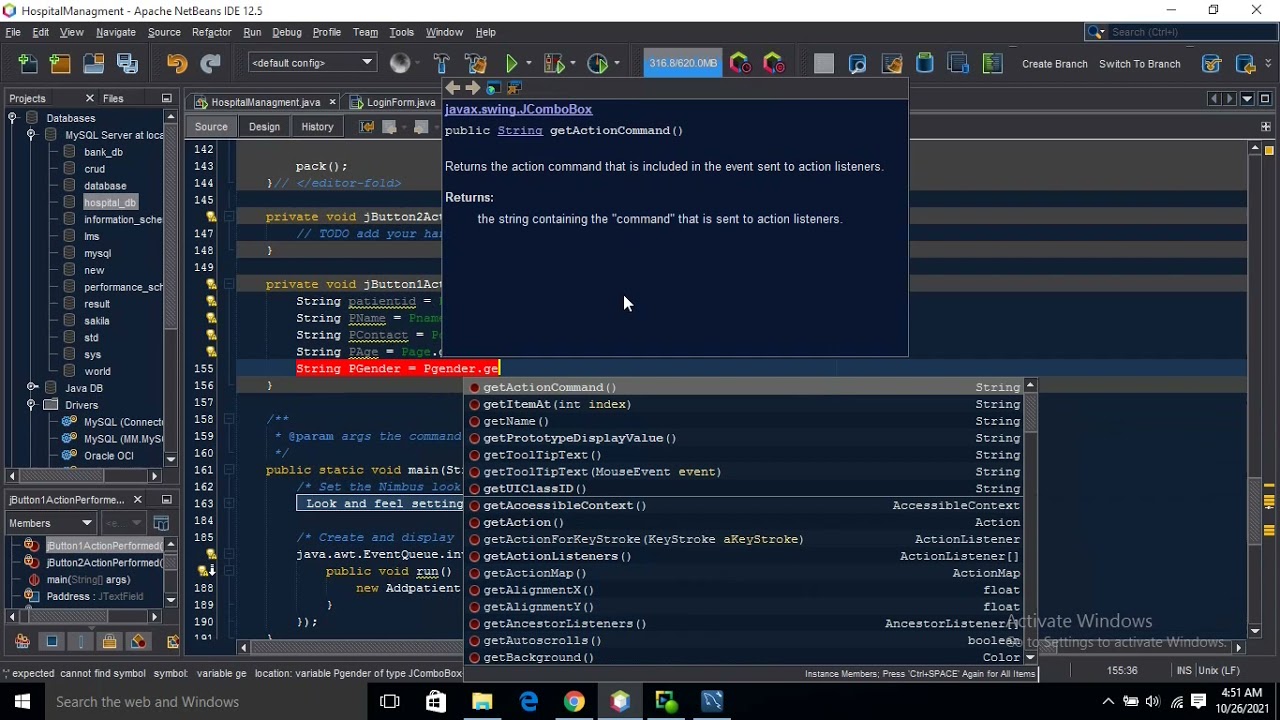Open the Refactor menu
The height and width of the screenshot is (720, 1280).
point(211,32)
